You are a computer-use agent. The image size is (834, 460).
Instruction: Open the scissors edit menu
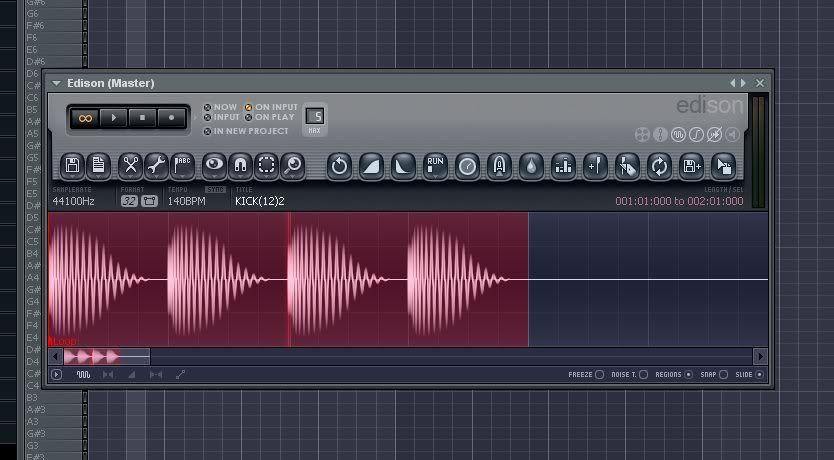click(130, 166)
